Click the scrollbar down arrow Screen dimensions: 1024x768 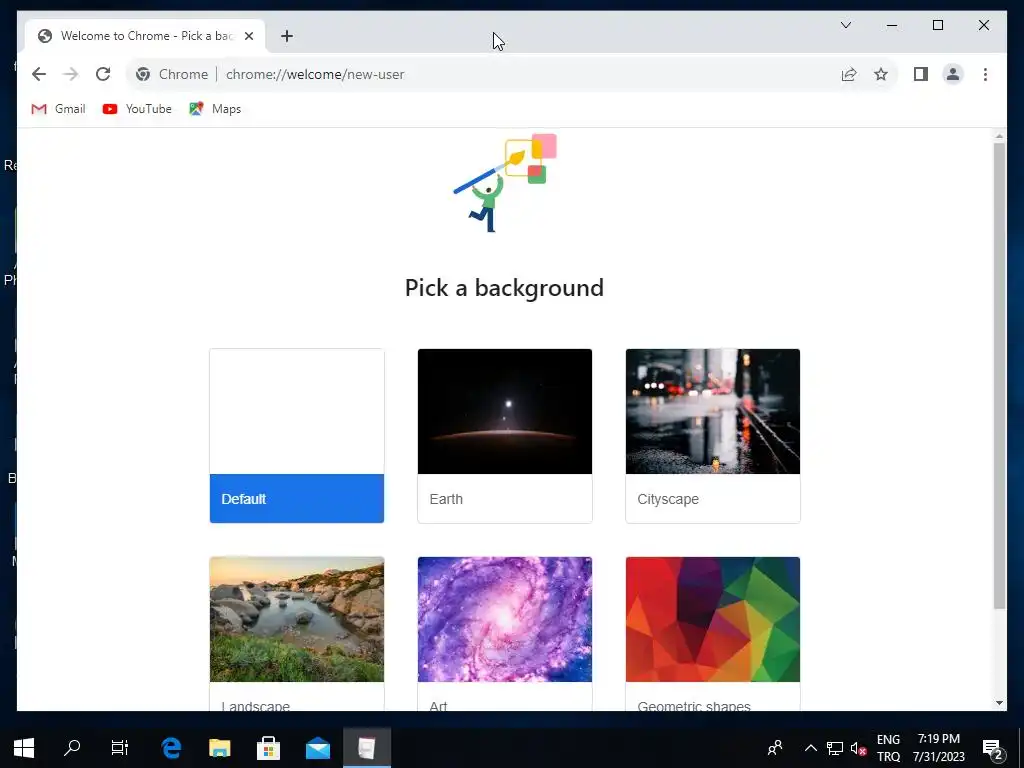click(999, 703)
